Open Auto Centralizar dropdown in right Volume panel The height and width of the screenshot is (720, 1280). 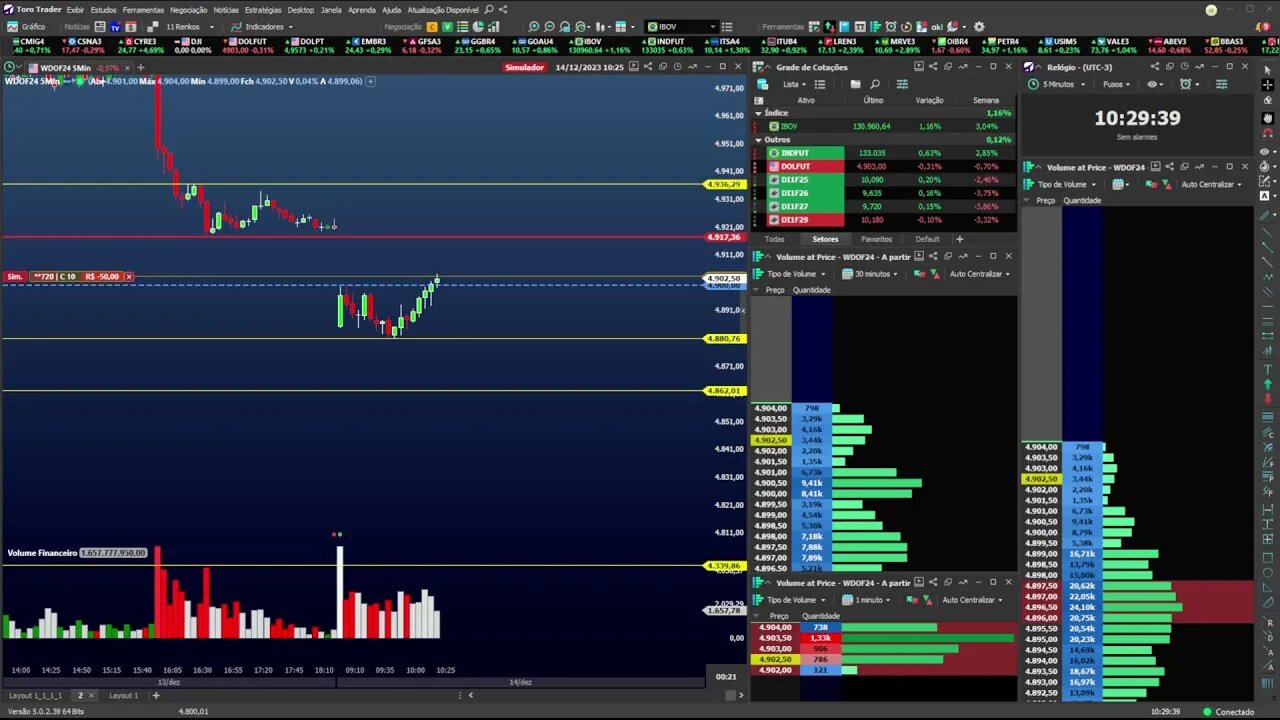pyautogui.click(x=1211, y=184)
